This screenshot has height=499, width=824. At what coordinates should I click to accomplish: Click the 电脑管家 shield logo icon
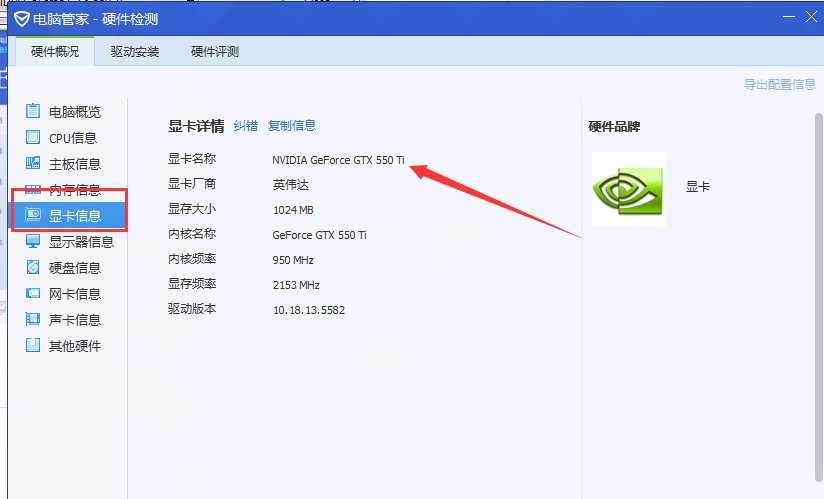[22, 19]
